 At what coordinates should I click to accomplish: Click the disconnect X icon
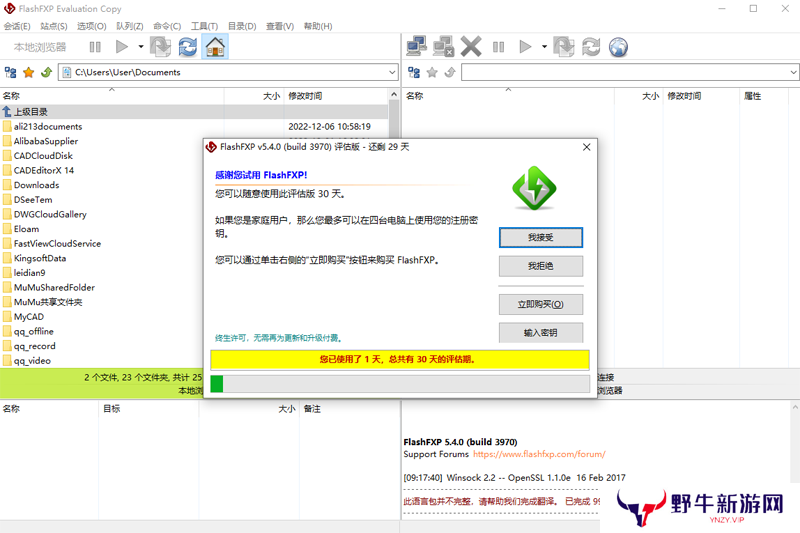[471, 47]
